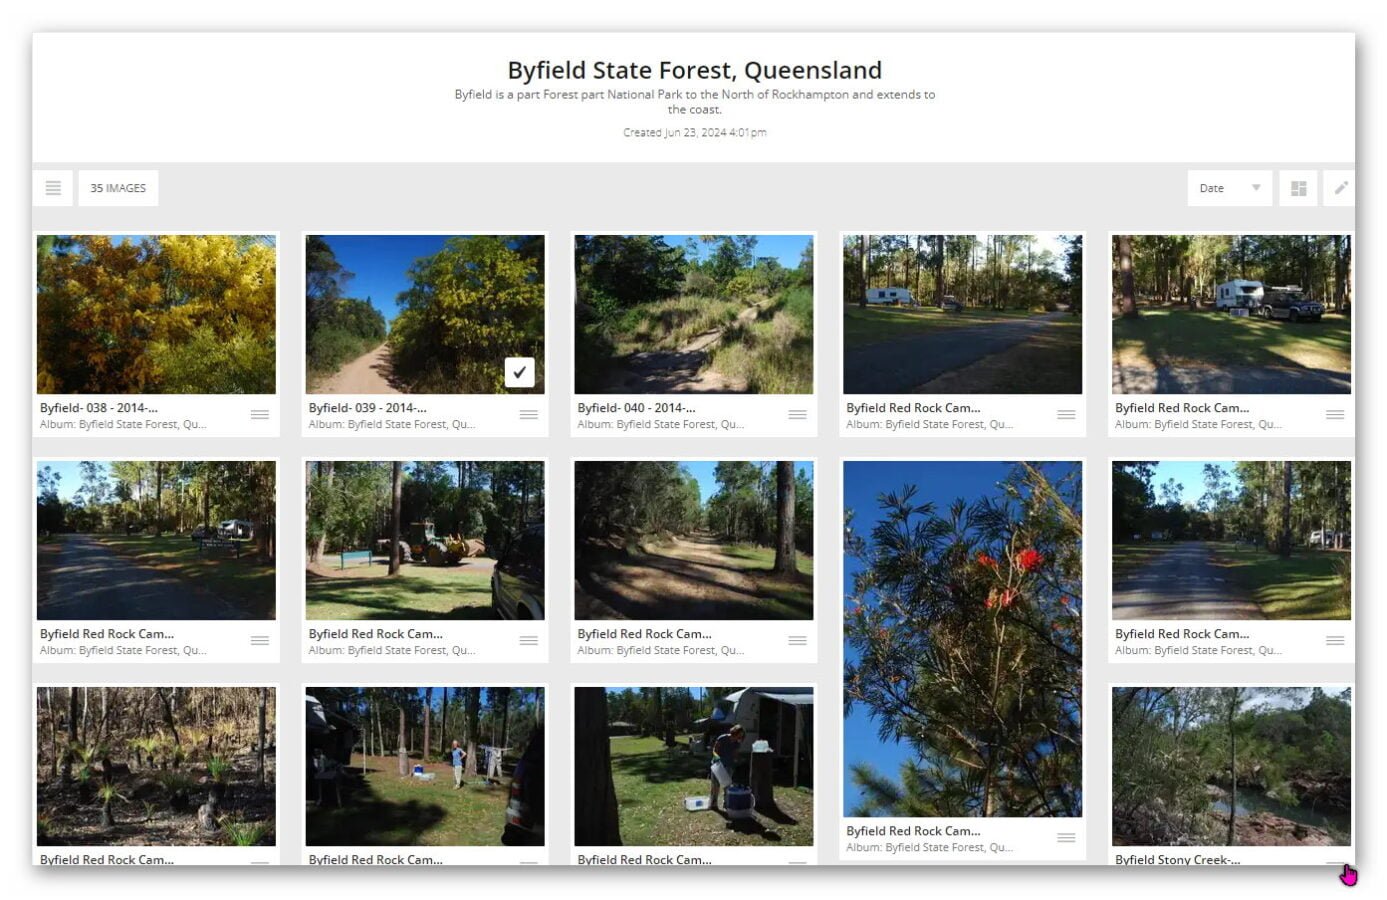Viewport: 1387px width, 900px height.
Task: Open the photo of tractor at campground
Action: pyautogui.click(x=425, y=540)
